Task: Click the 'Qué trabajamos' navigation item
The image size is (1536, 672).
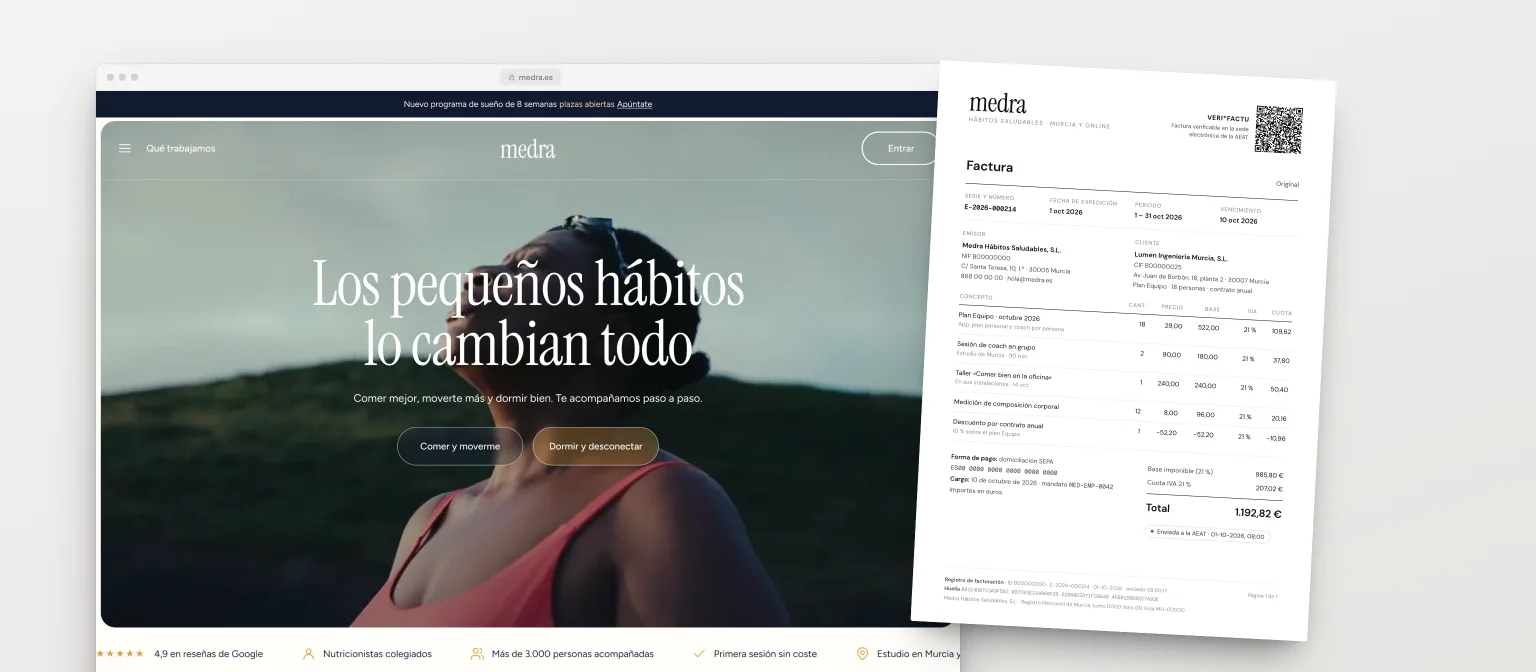Action: 181,148
